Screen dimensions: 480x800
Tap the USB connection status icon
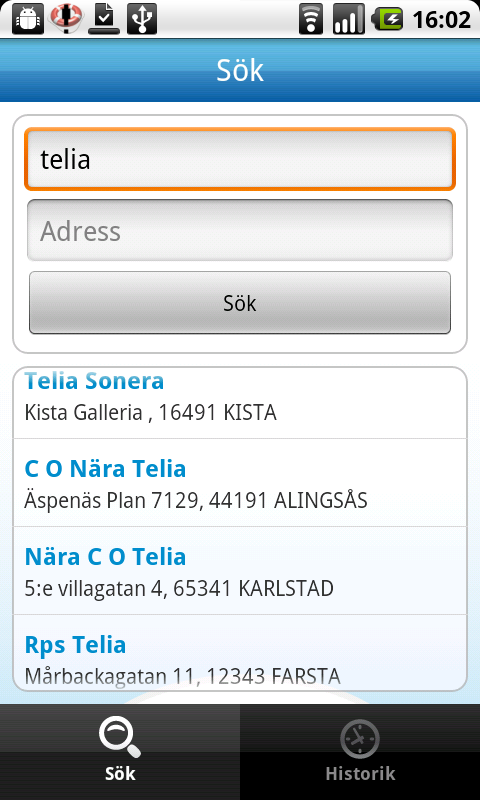coord(142,19)
